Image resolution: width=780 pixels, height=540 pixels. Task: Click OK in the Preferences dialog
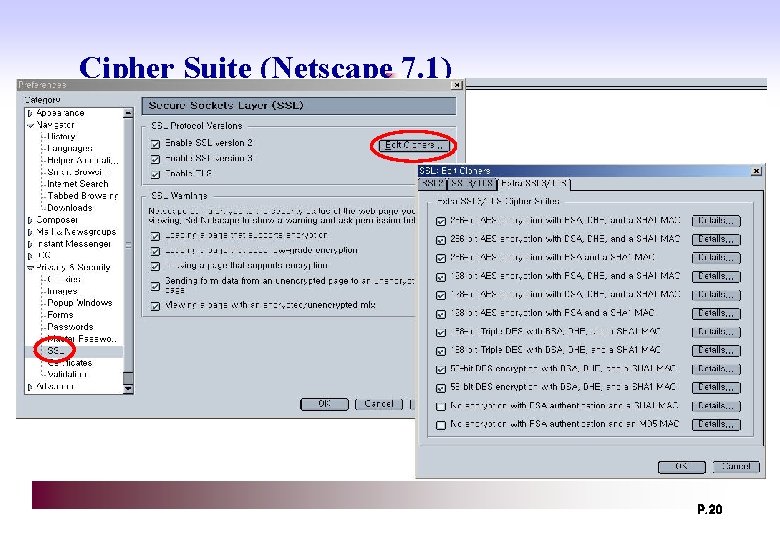coord(324,404)
